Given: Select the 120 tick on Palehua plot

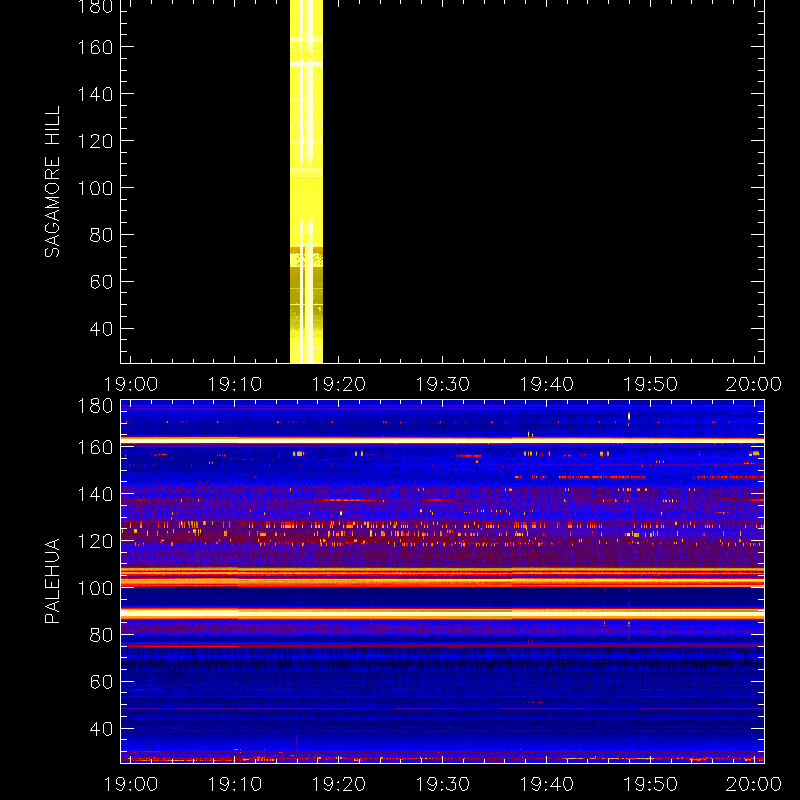Looking at the screenshot, I should (x=95, y=541).
